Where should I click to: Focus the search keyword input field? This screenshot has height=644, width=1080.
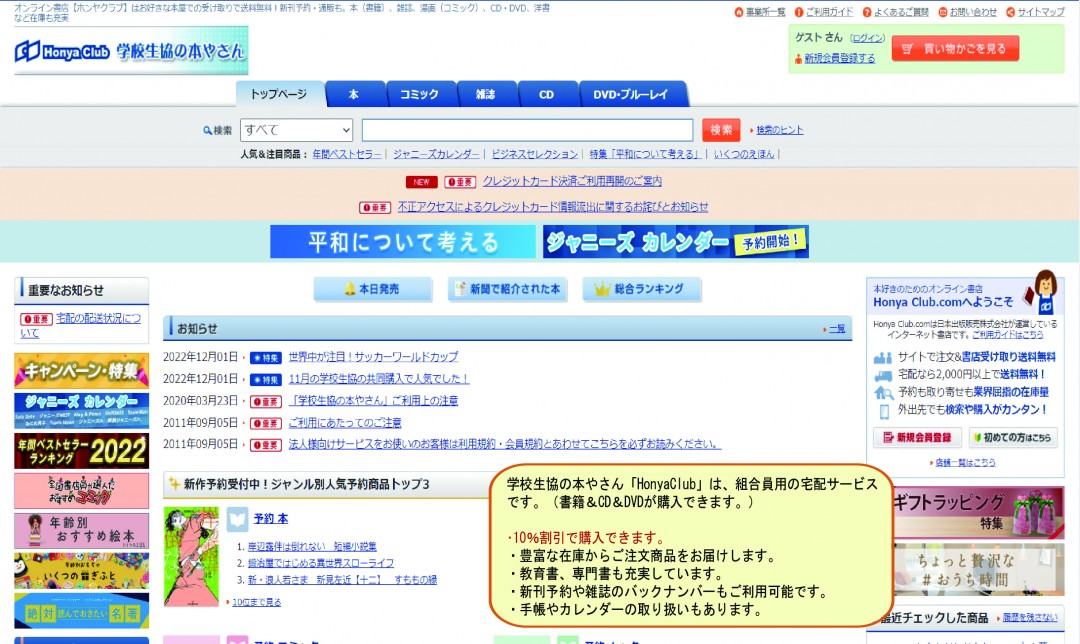pyautogui.click(x=527, y=129)
